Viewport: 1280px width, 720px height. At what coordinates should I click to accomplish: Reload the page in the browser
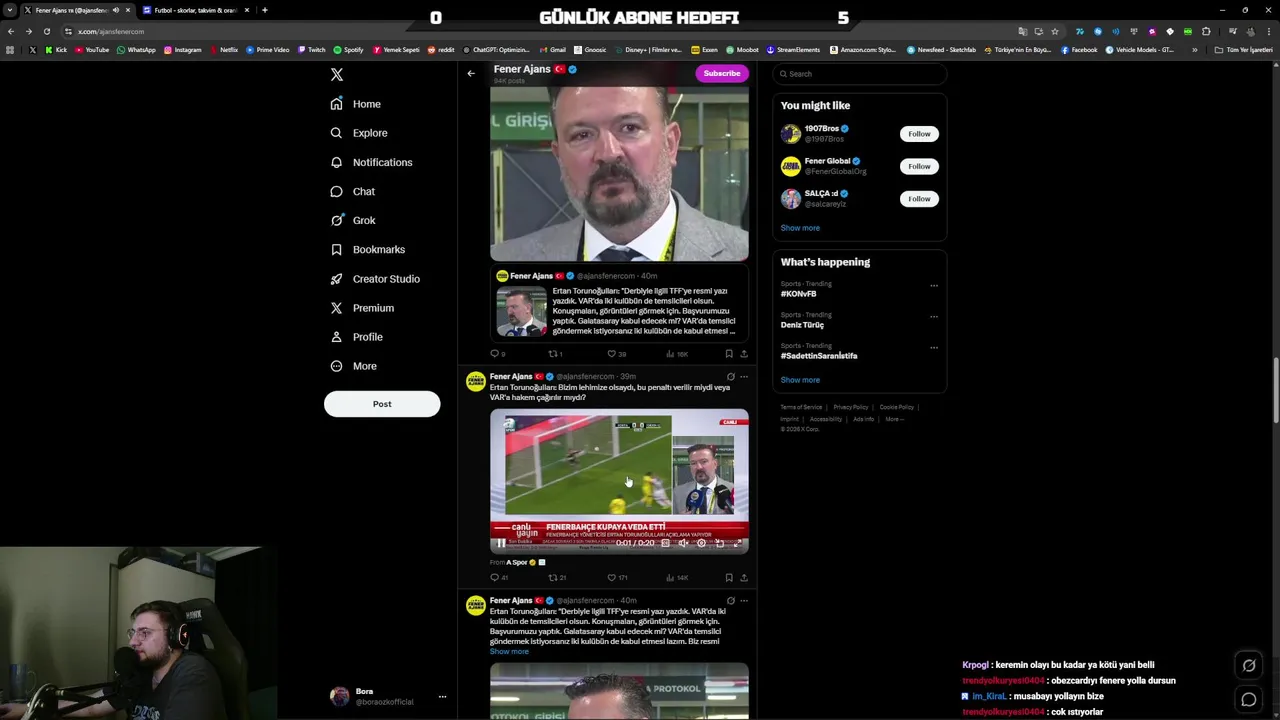coord(46,31)
